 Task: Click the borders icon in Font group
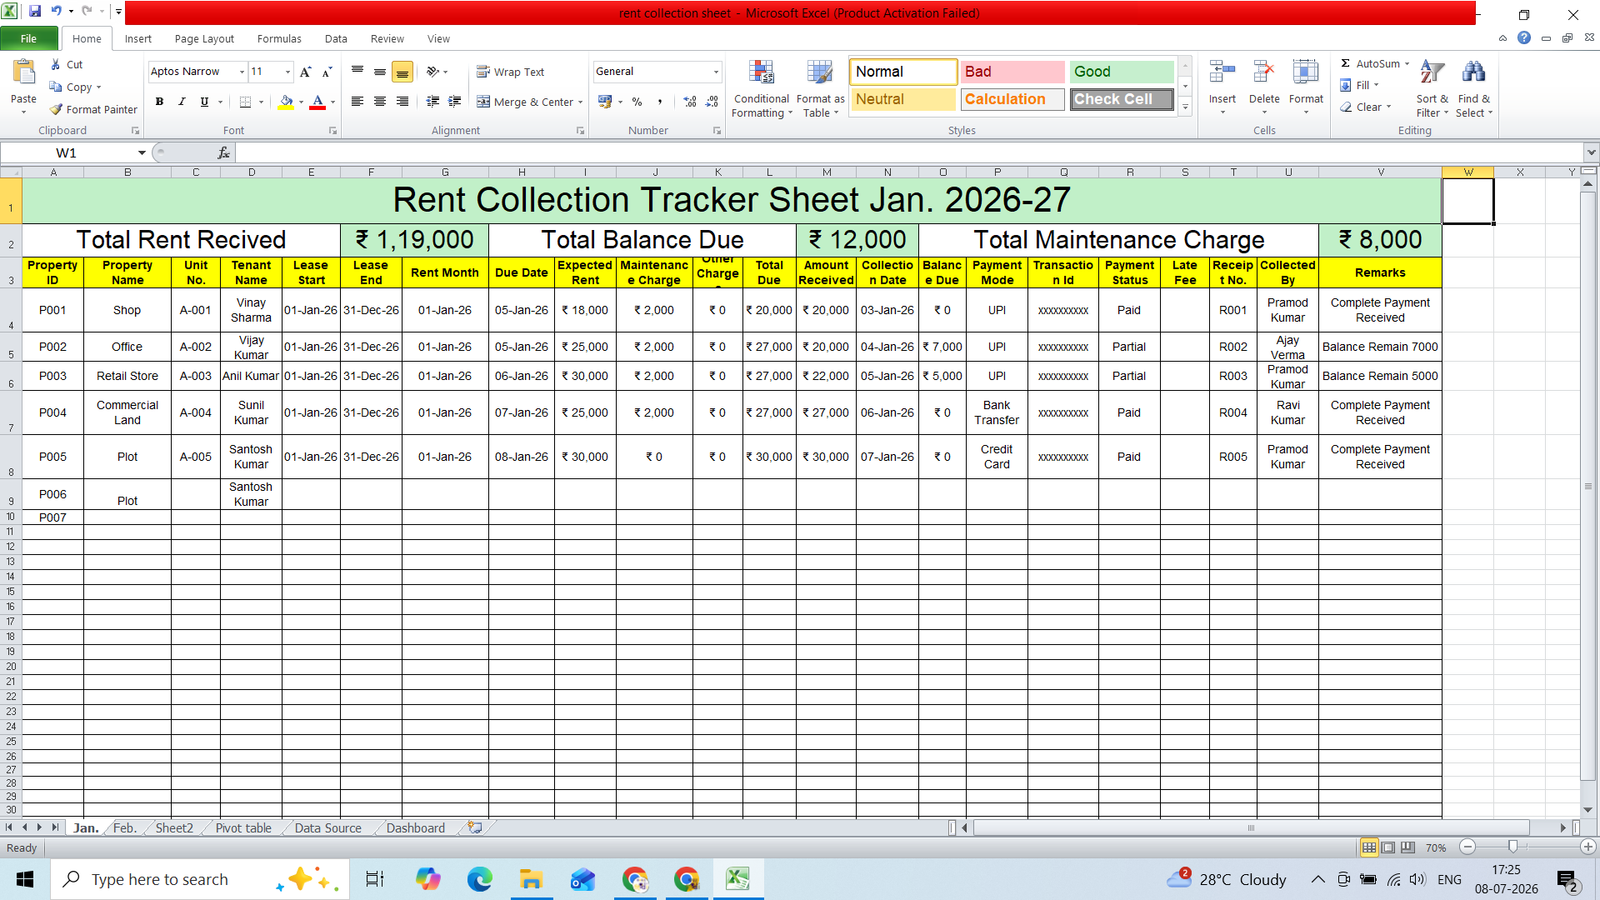(x=245, y=102)
